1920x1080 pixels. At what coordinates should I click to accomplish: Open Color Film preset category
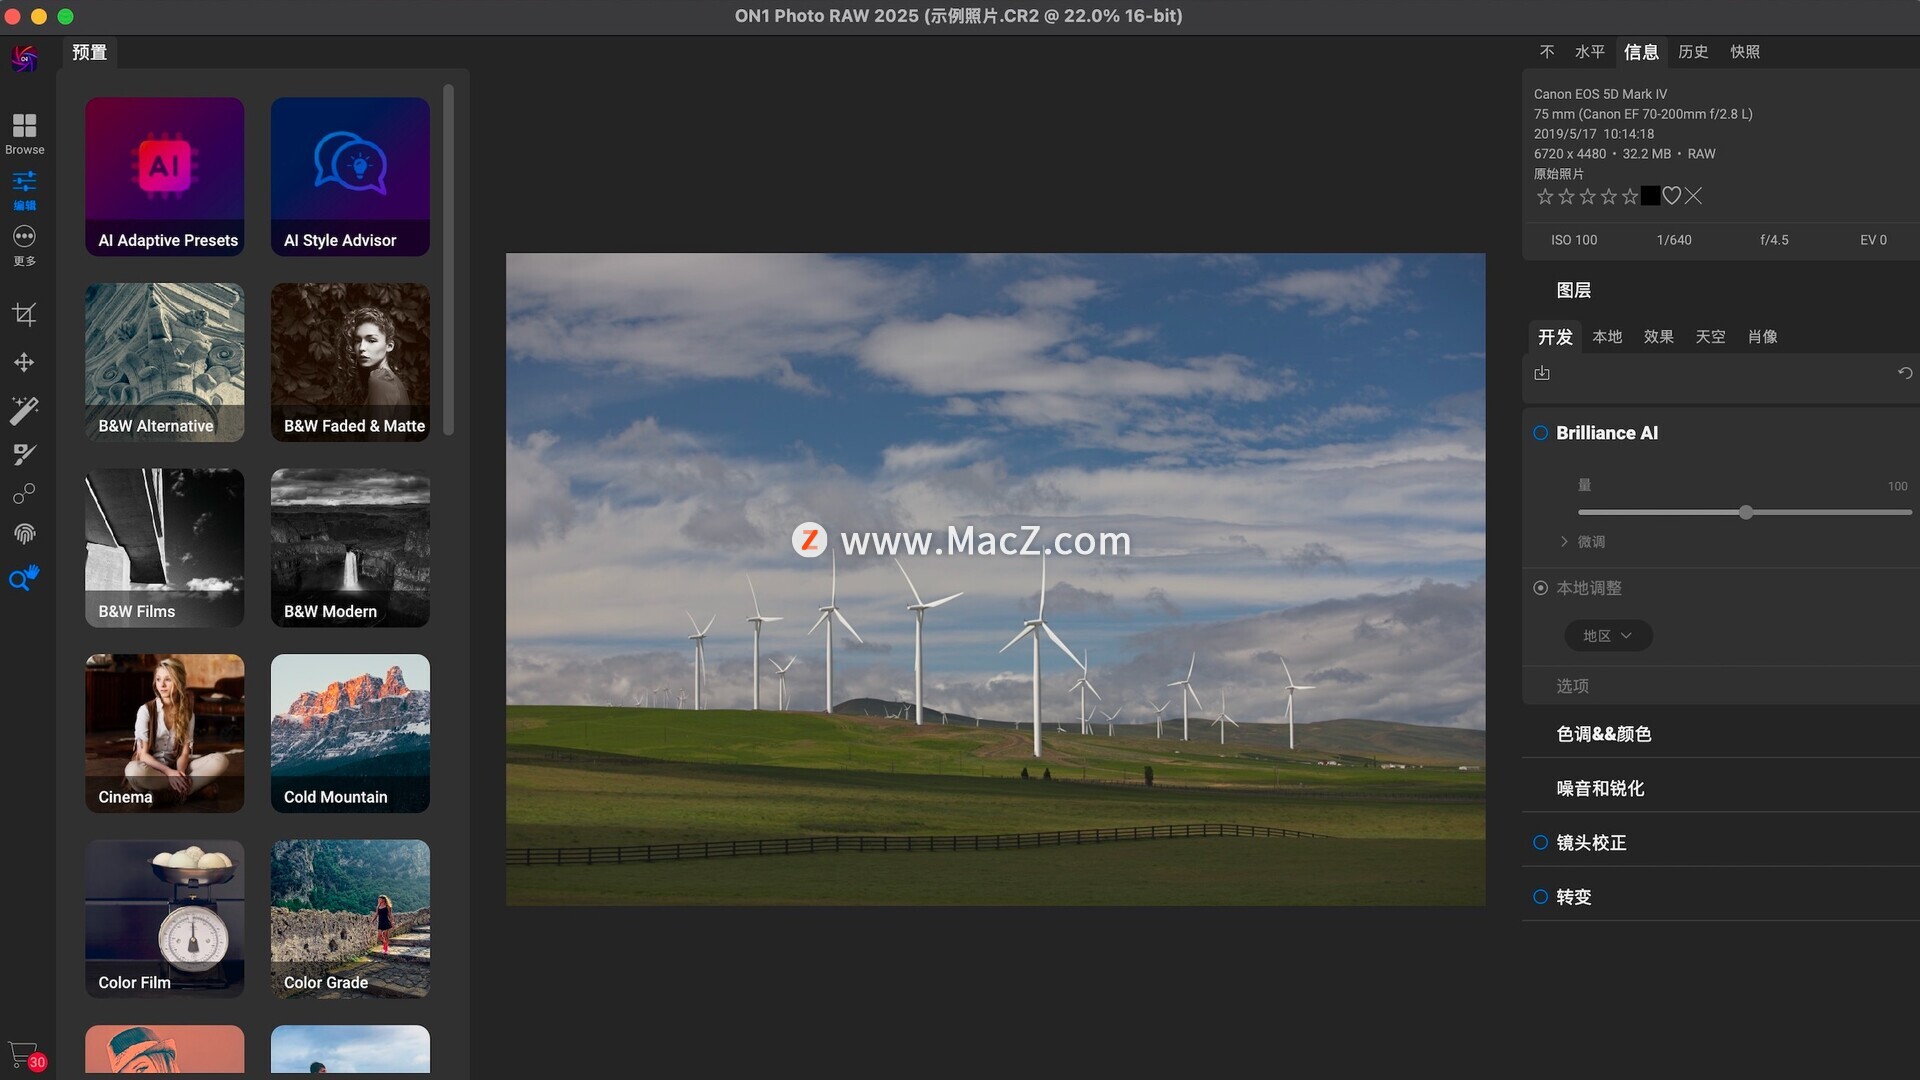[x=164, y=919]
